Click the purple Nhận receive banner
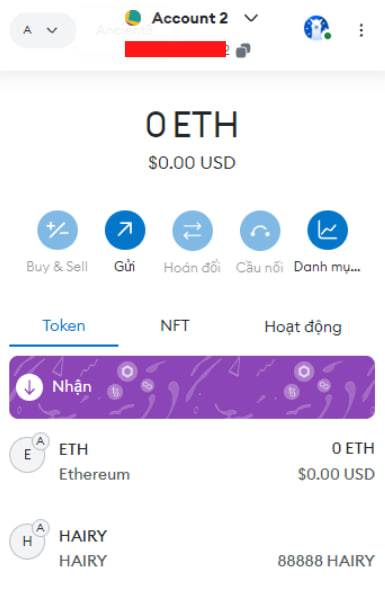The width and height of the screenshot is (385, 612). click(192, 387)
